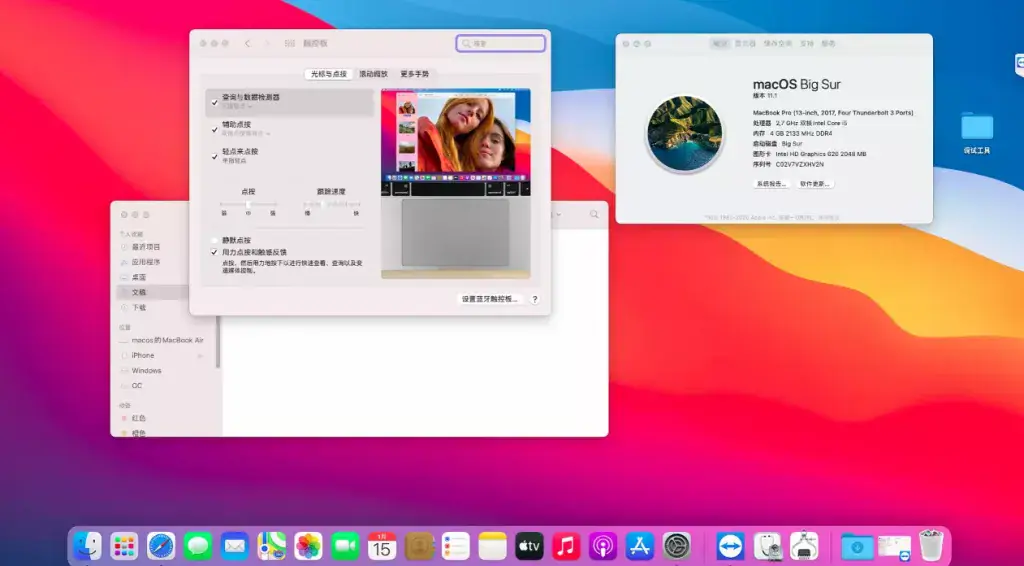This screenshot has width=1024, height=566.
Task: Open Trackpad help question mark button
Action: [x=535, y=299]
